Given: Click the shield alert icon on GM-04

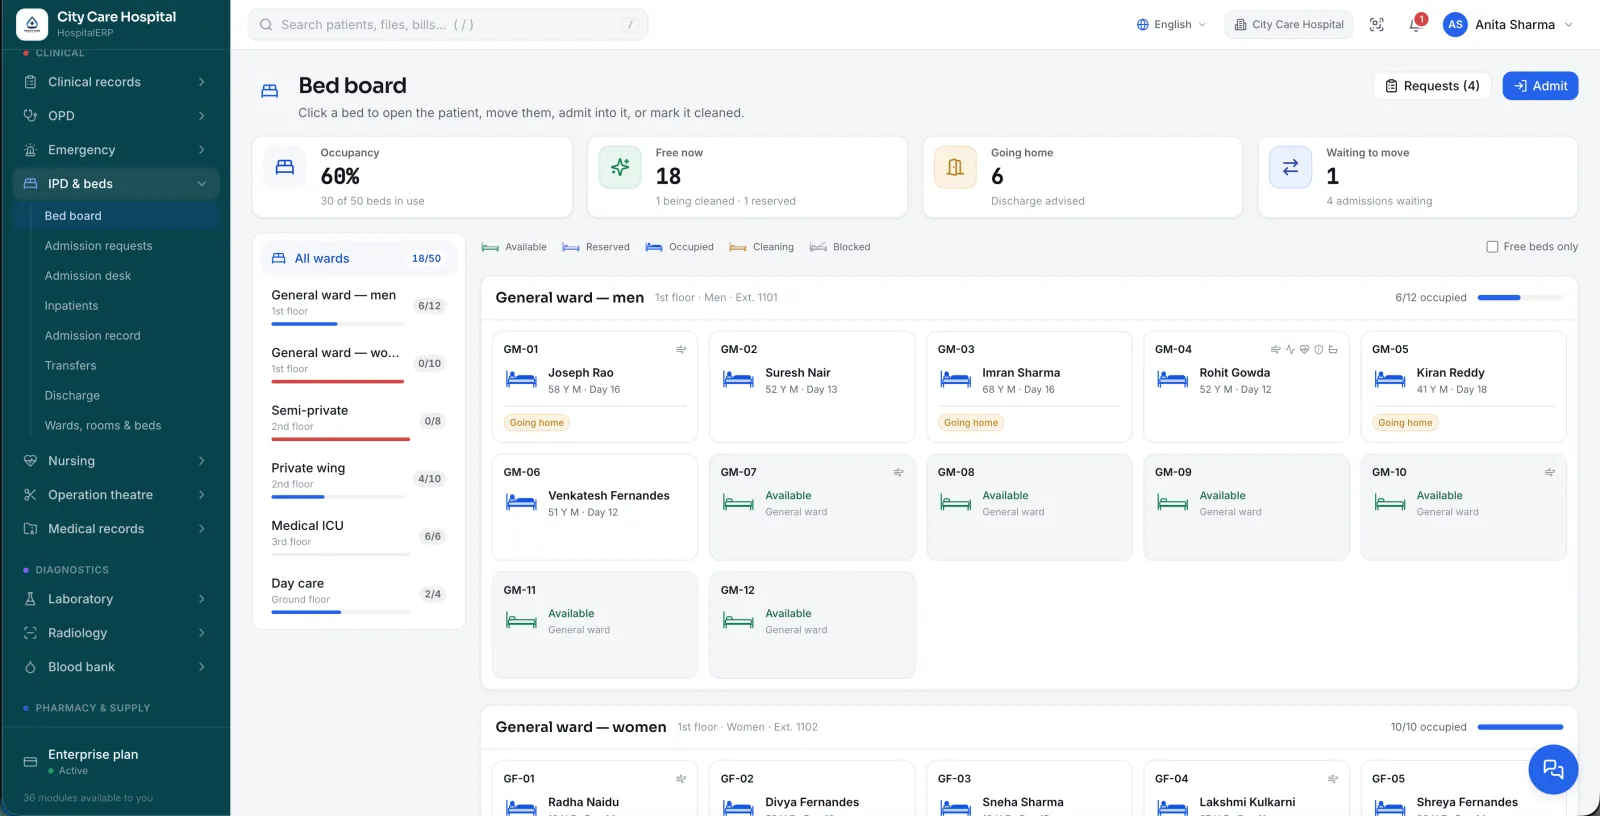Looking at the screenshot, I should click(x=1318, y=349).
